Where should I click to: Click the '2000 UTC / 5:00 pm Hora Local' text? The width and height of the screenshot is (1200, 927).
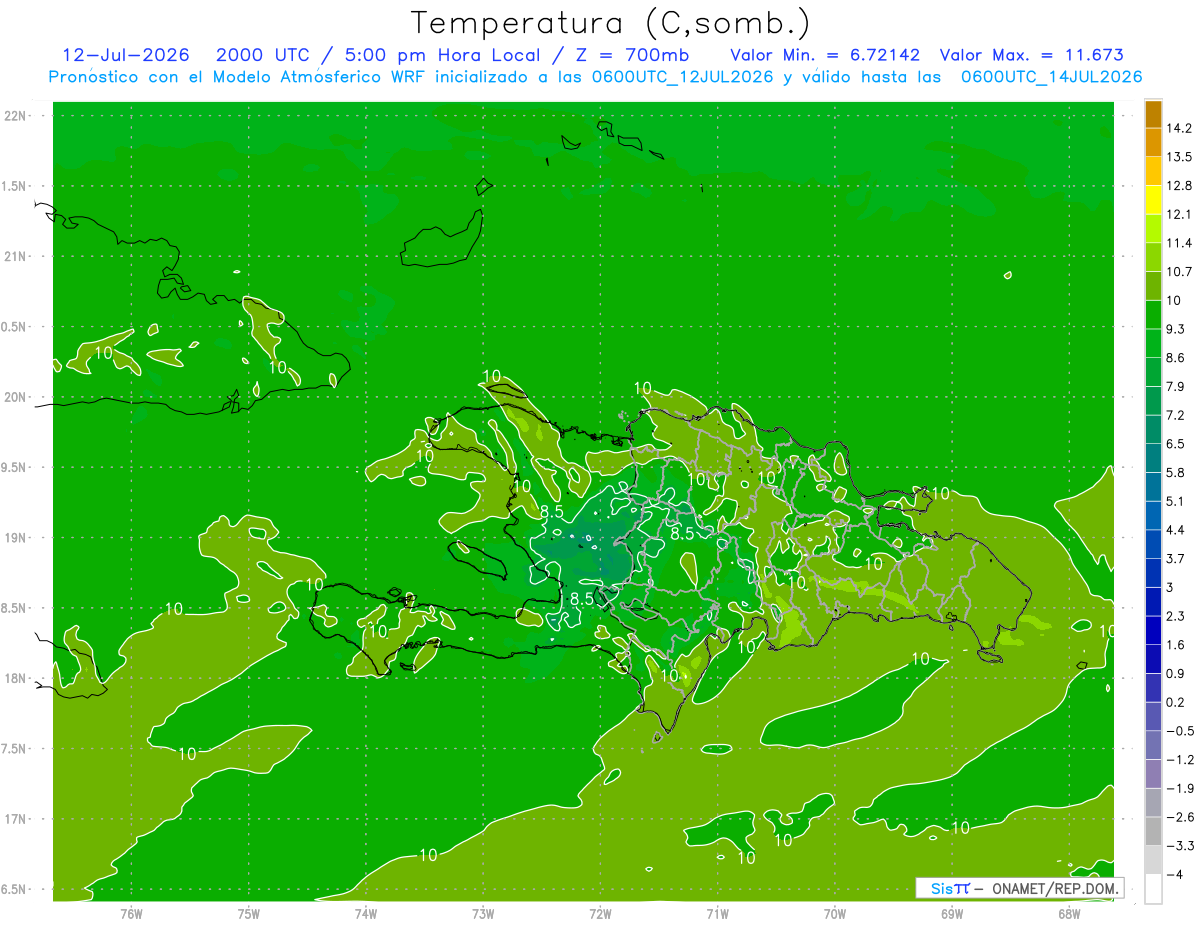378,55
